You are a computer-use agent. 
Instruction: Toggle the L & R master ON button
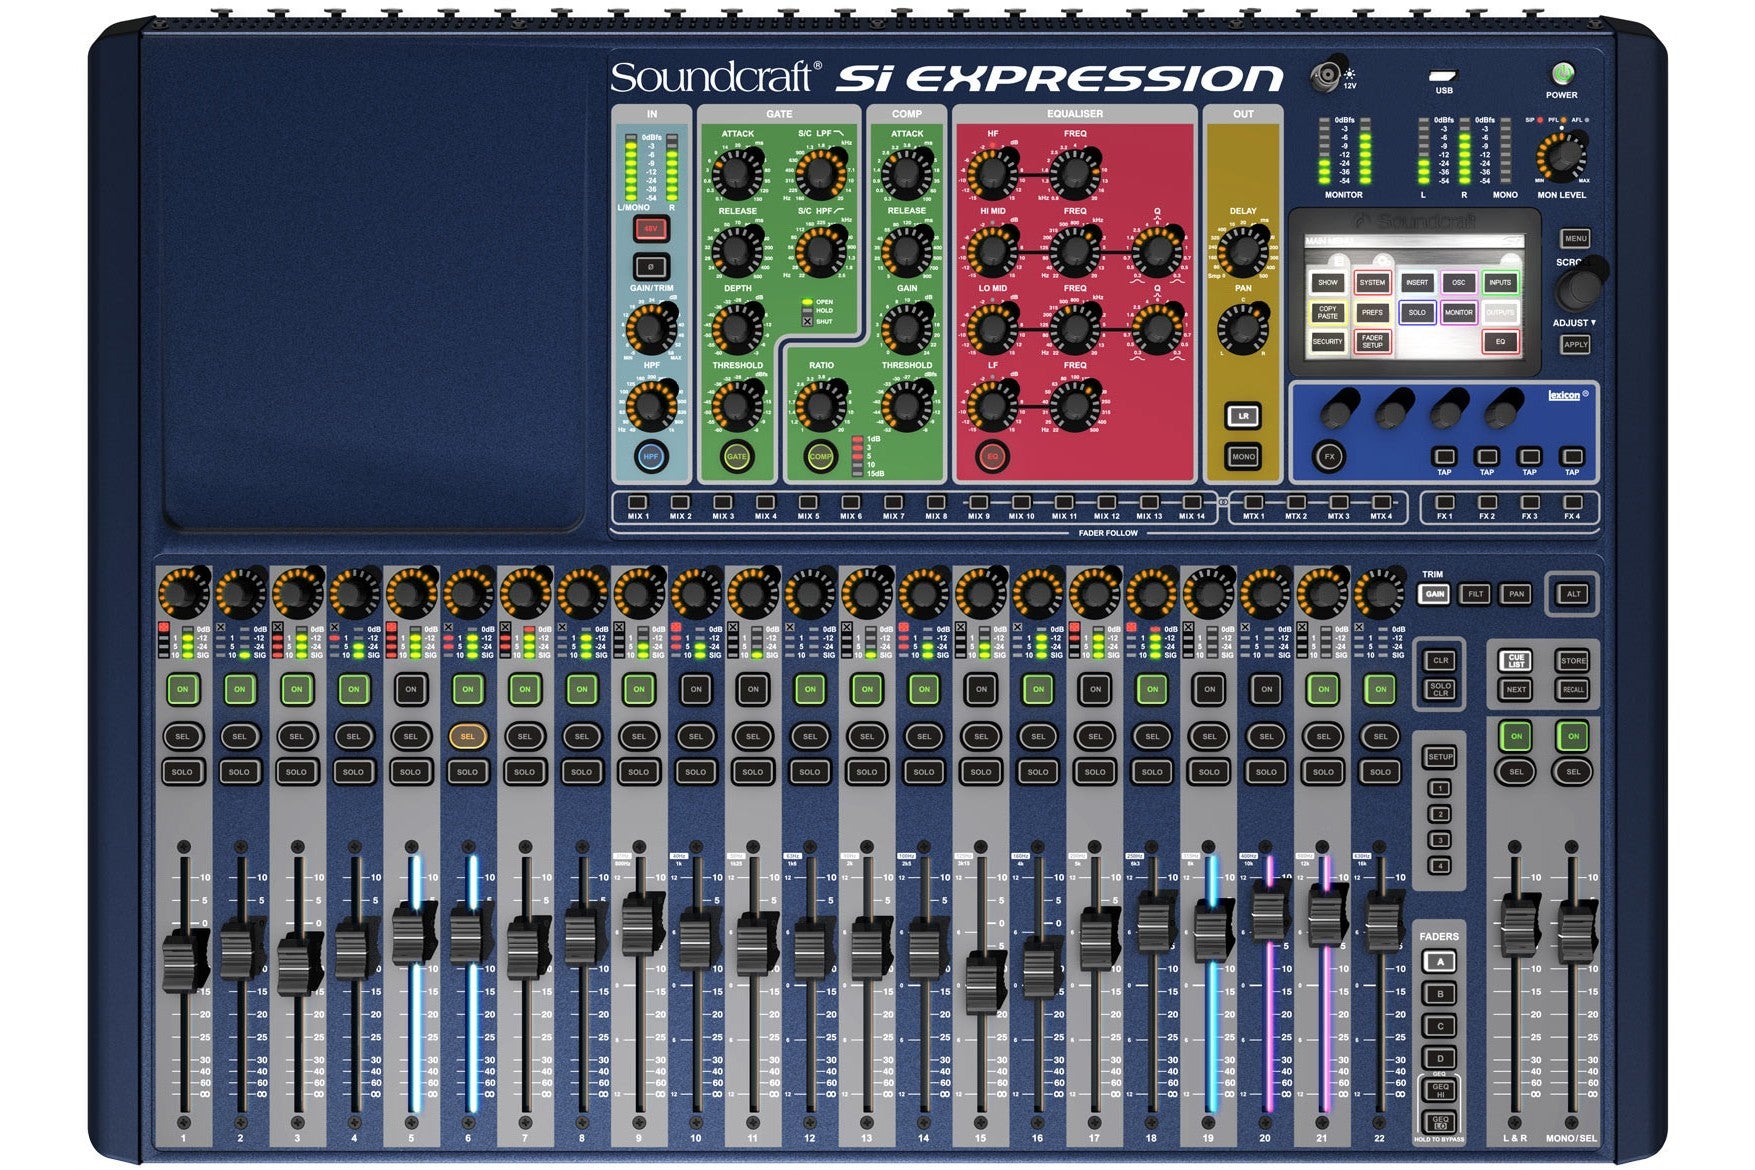(1516, 736)
